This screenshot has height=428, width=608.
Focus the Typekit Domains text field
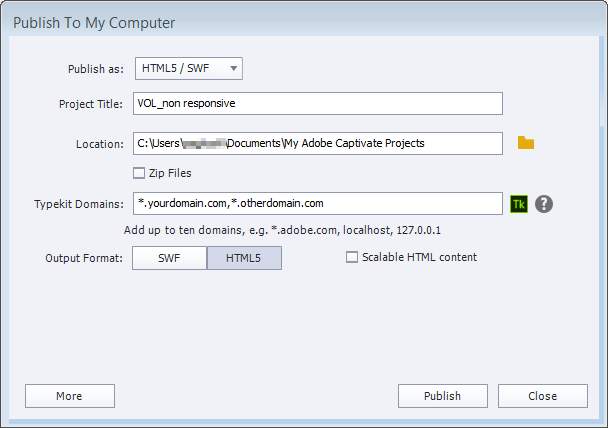(317, 203)
